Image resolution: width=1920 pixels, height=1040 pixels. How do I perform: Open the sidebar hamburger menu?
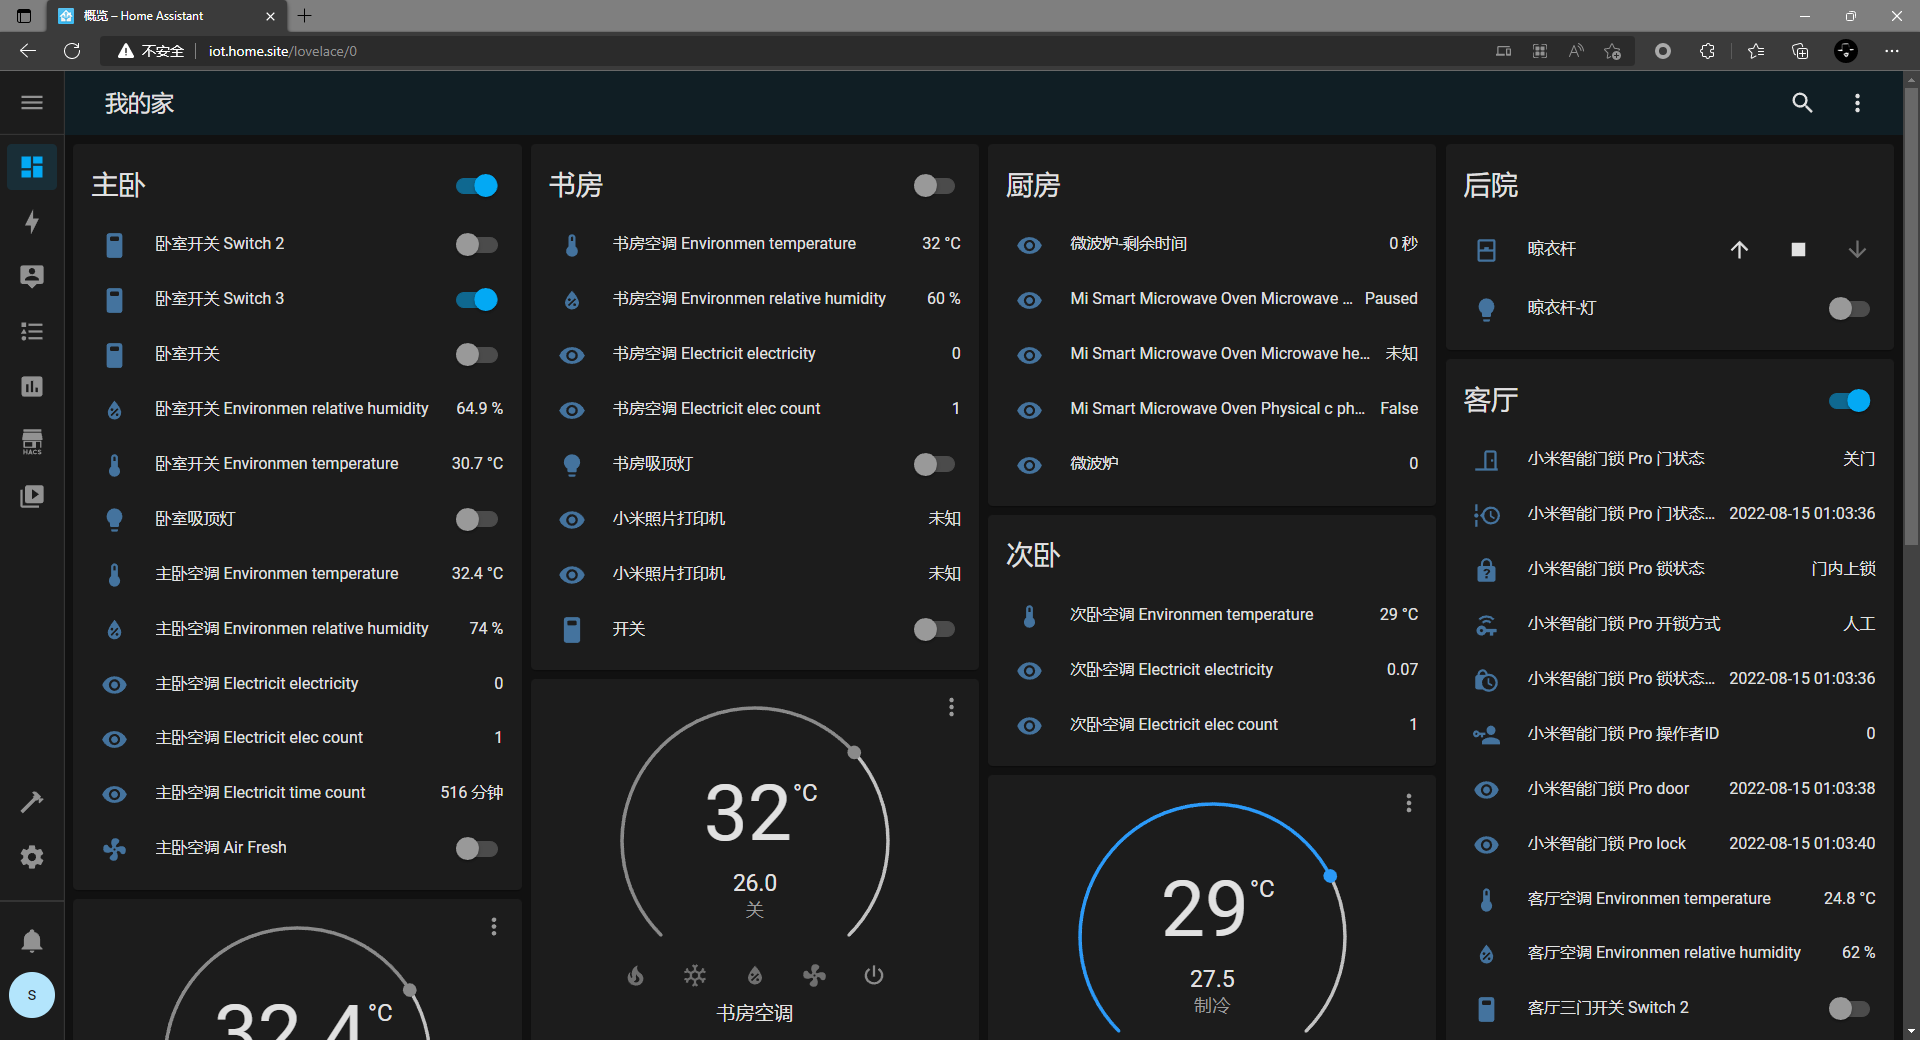32,103
